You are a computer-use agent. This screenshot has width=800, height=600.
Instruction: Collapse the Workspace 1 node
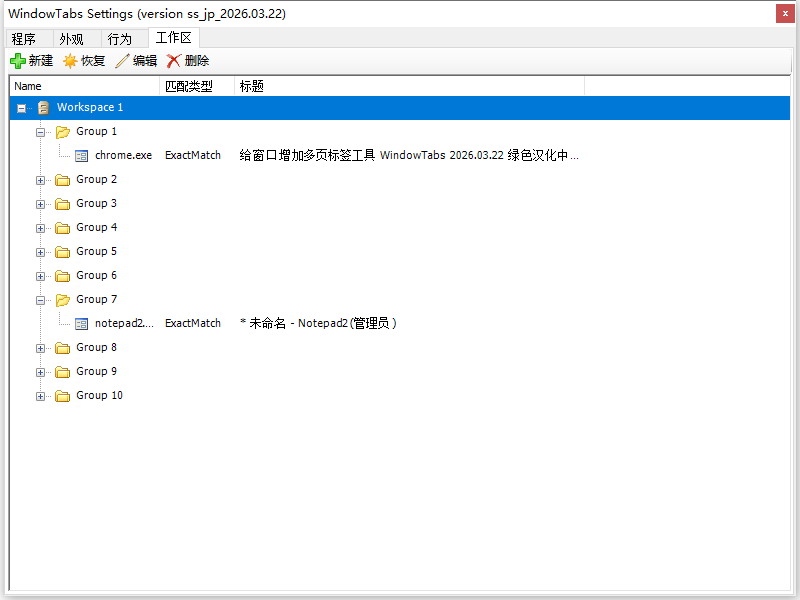(x=22, y=107)
